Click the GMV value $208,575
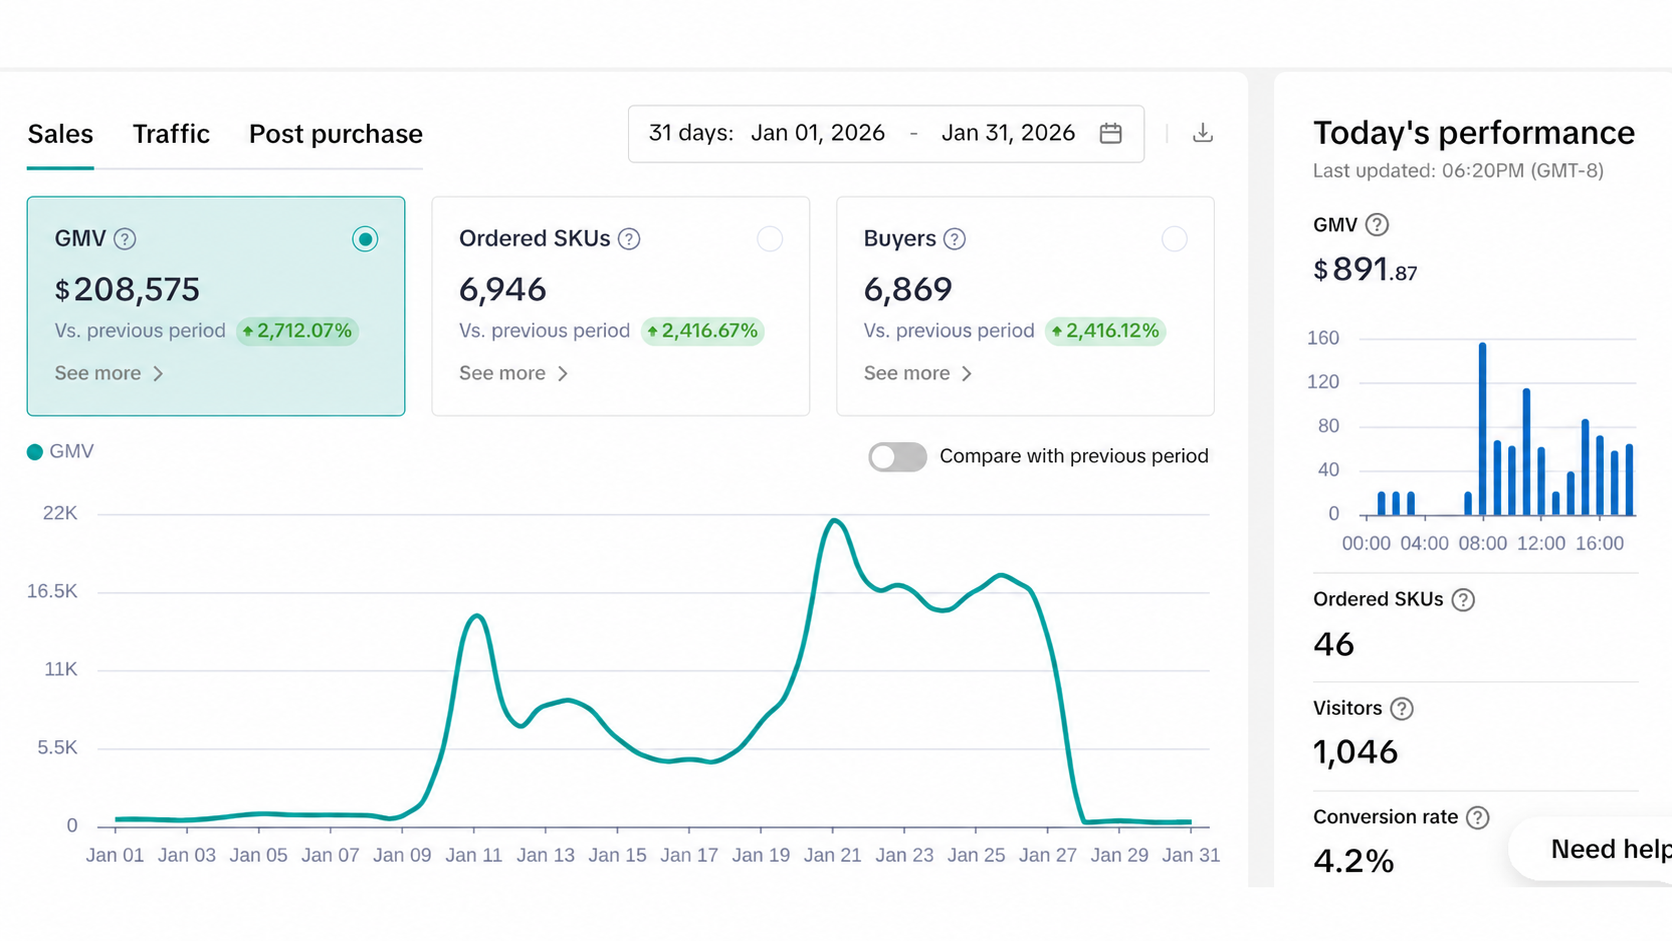The image size is (1672, 941). point(127,290)
